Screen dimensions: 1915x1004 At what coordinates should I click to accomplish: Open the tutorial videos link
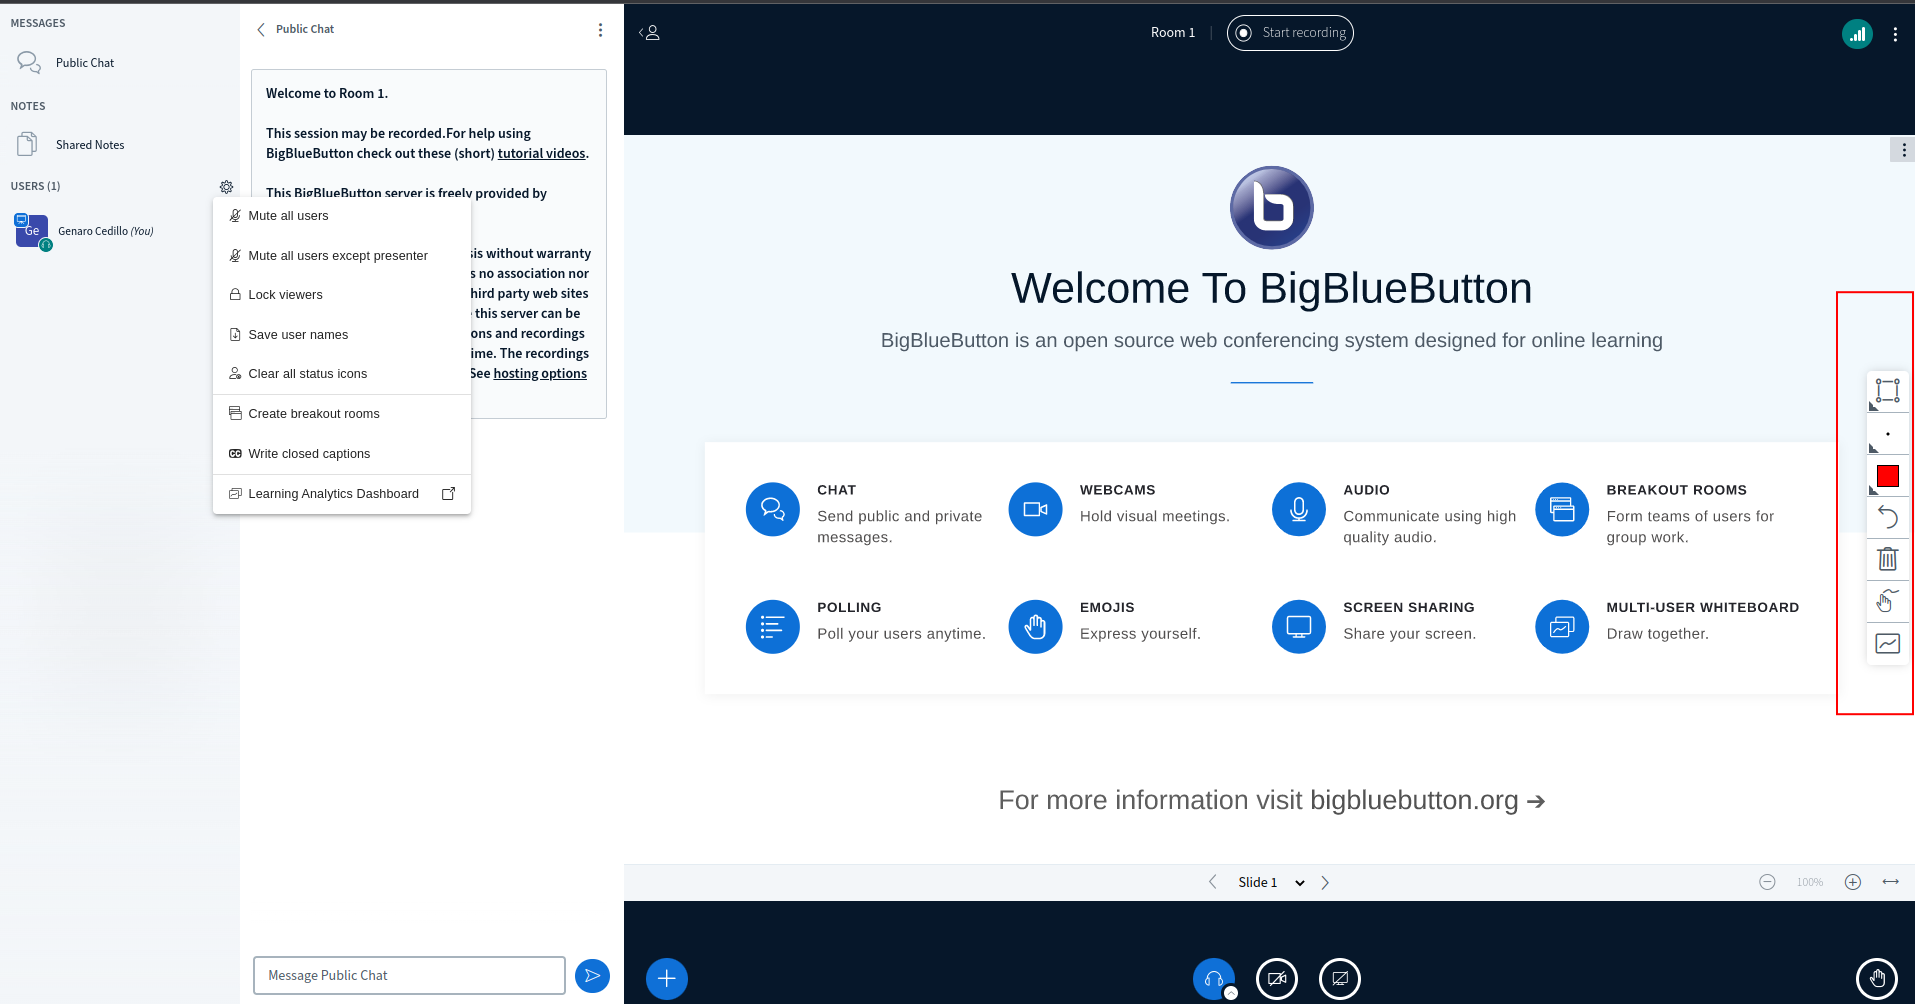tap(542, 153)
